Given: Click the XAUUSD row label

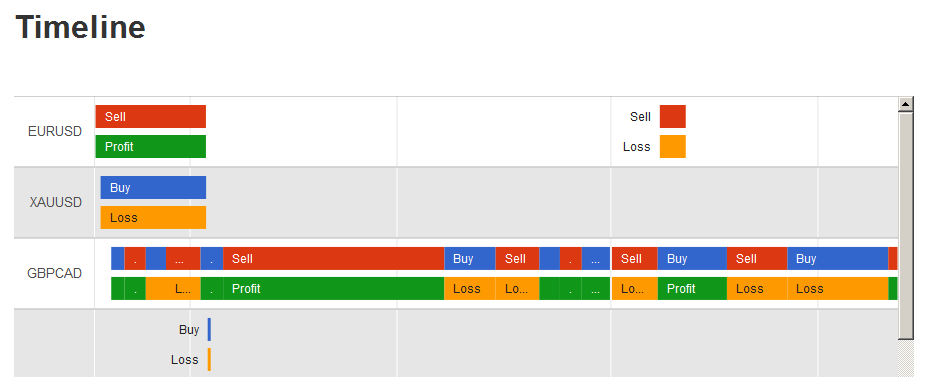Looking at the screenshot, I should (56, 202).
